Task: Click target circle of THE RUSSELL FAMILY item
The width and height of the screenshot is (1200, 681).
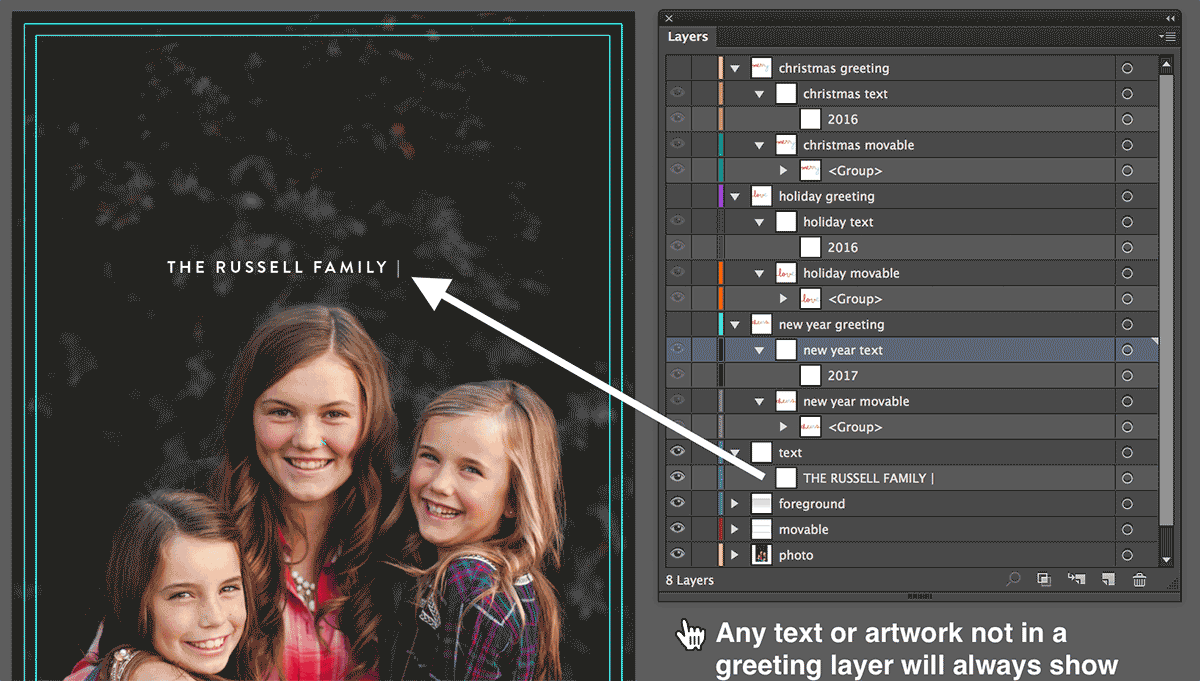Action: tap(1127, 478)
